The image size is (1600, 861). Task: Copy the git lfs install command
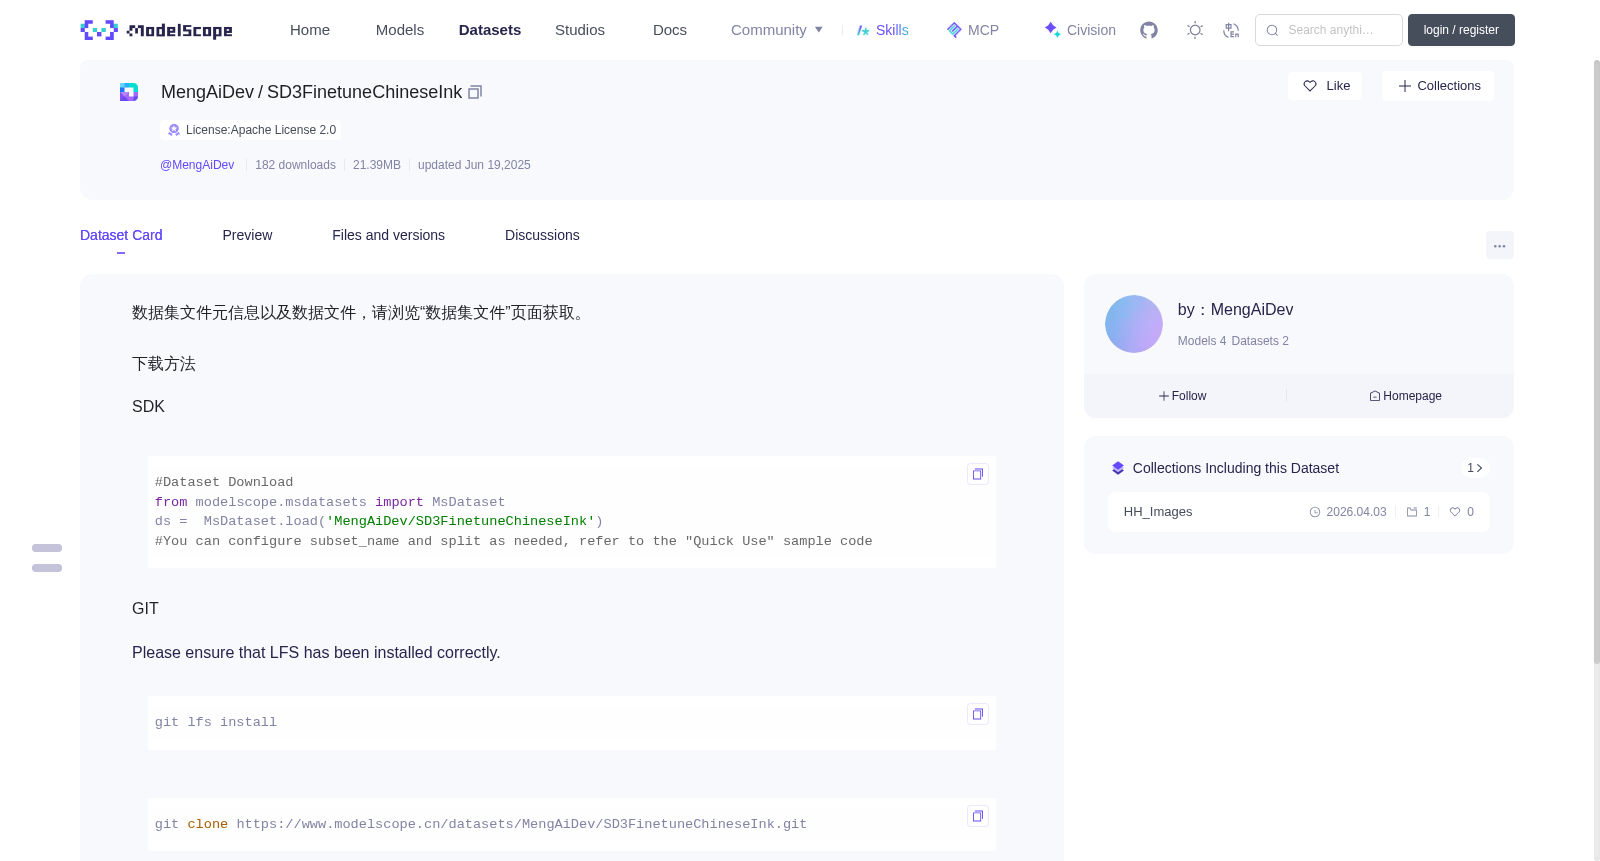(978, 714)
